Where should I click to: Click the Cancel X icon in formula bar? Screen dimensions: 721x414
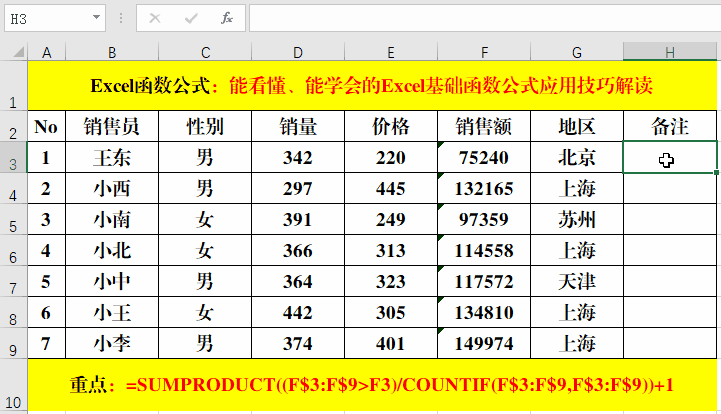155,18
